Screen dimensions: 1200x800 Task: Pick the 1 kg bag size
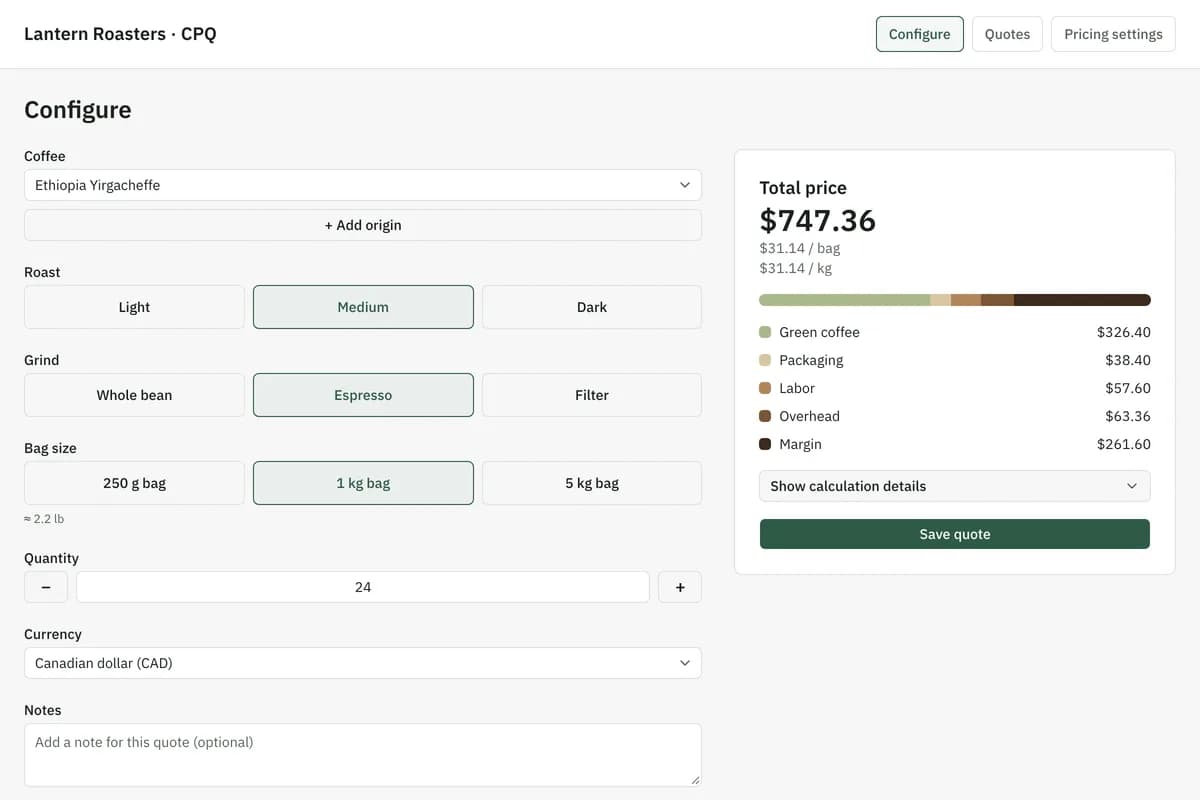click(x=363, y=483)
